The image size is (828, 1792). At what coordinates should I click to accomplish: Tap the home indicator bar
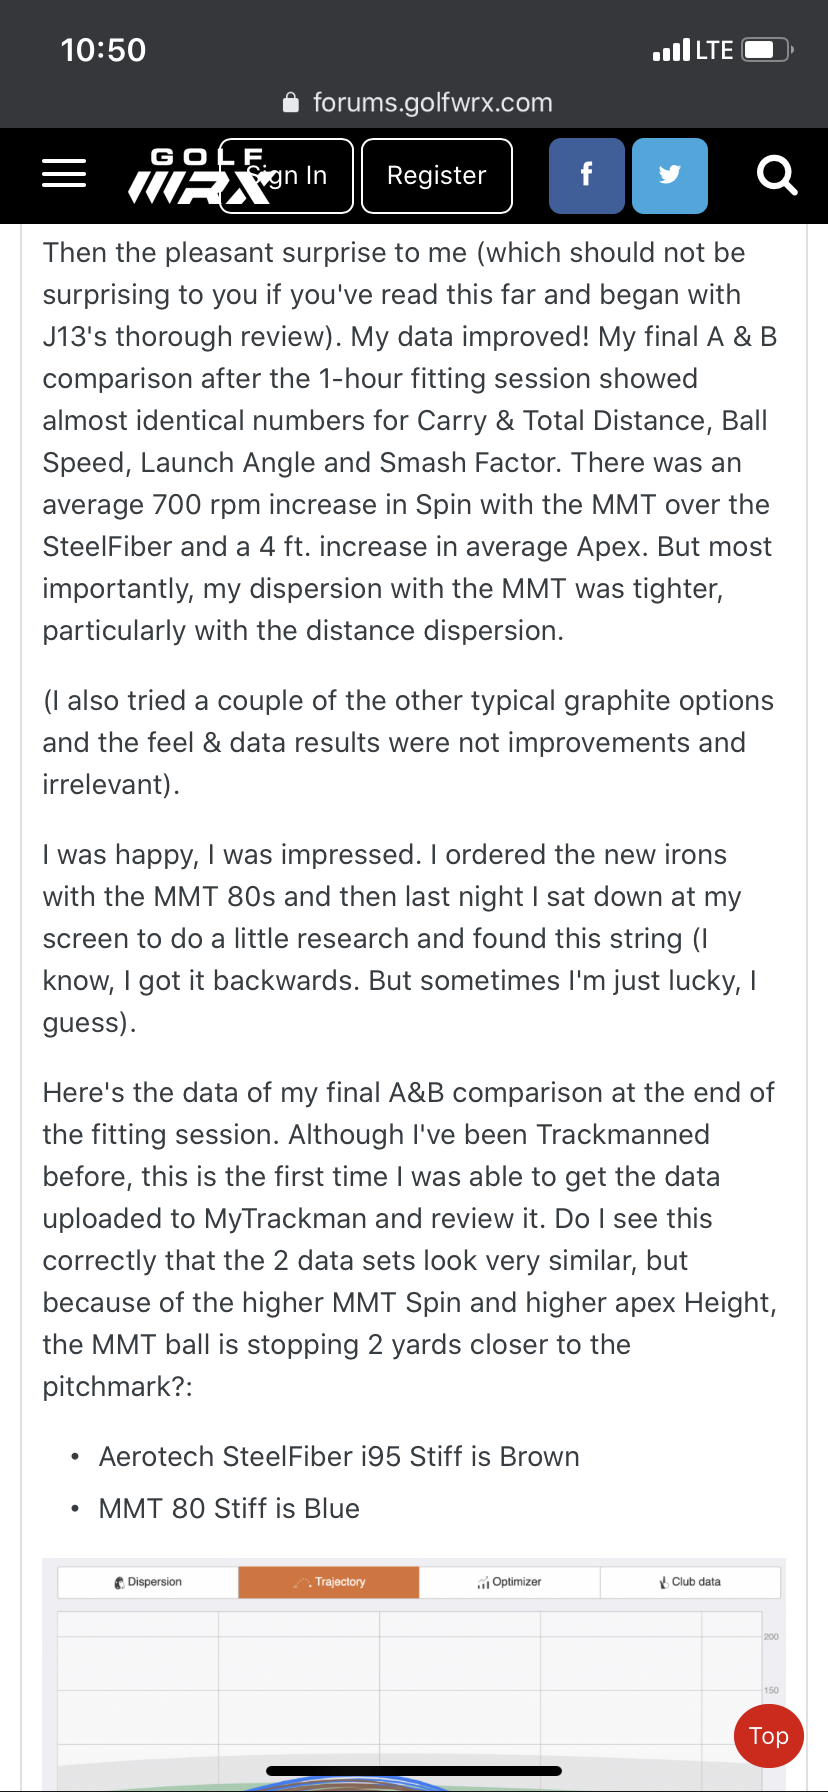click(x=414, y=1771)
